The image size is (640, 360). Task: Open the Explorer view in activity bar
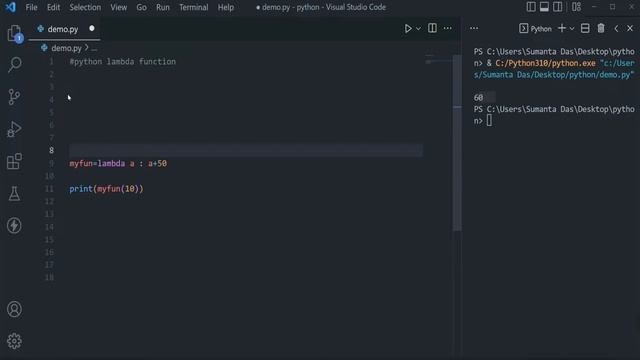coord(14,33)
